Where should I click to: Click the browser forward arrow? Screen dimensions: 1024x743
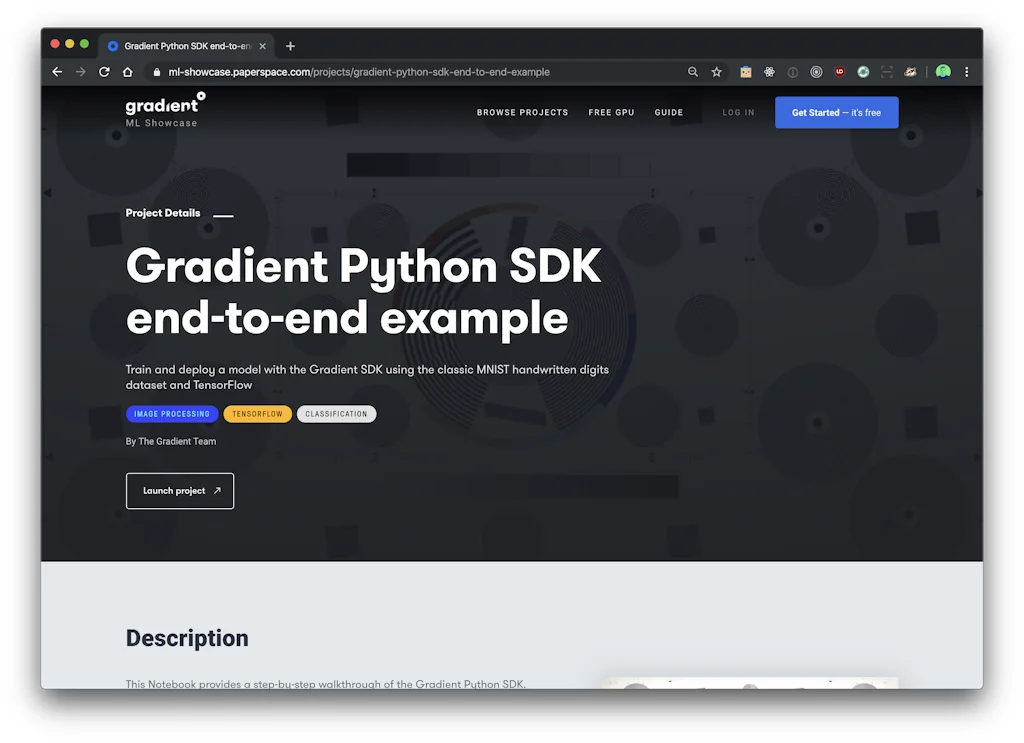pos(80,72)
